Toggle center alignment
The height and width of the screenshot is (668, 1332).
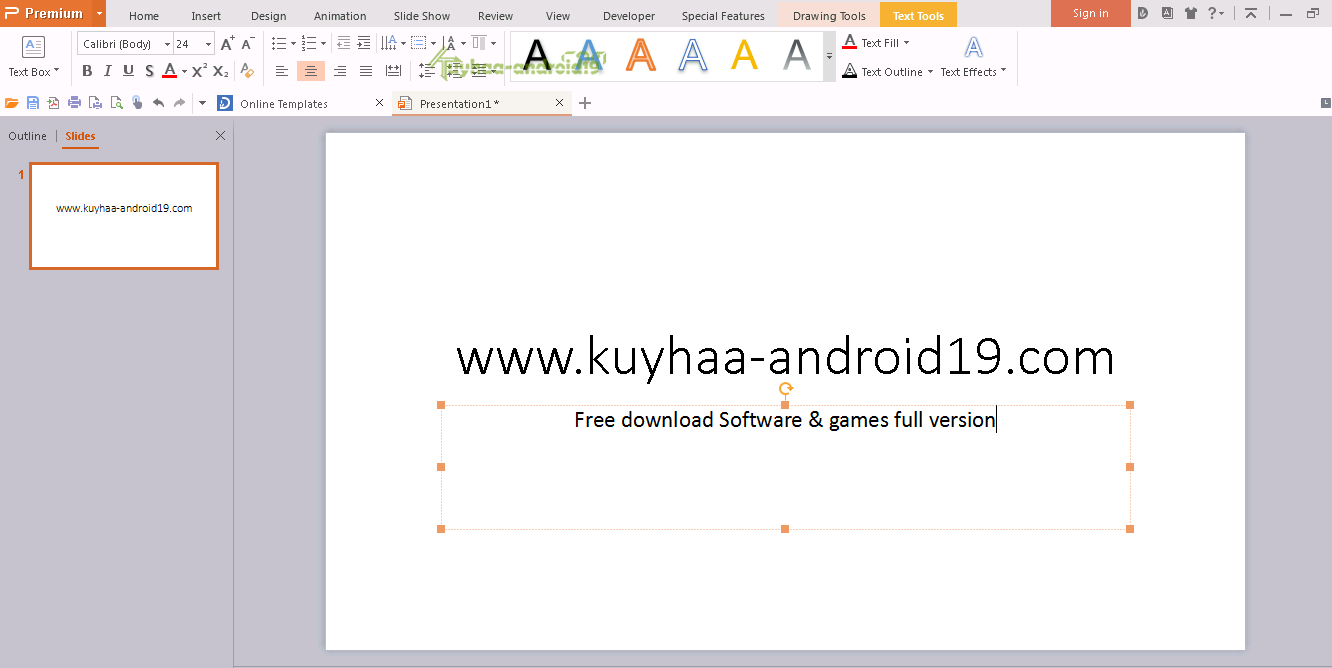tap(311, 71)
